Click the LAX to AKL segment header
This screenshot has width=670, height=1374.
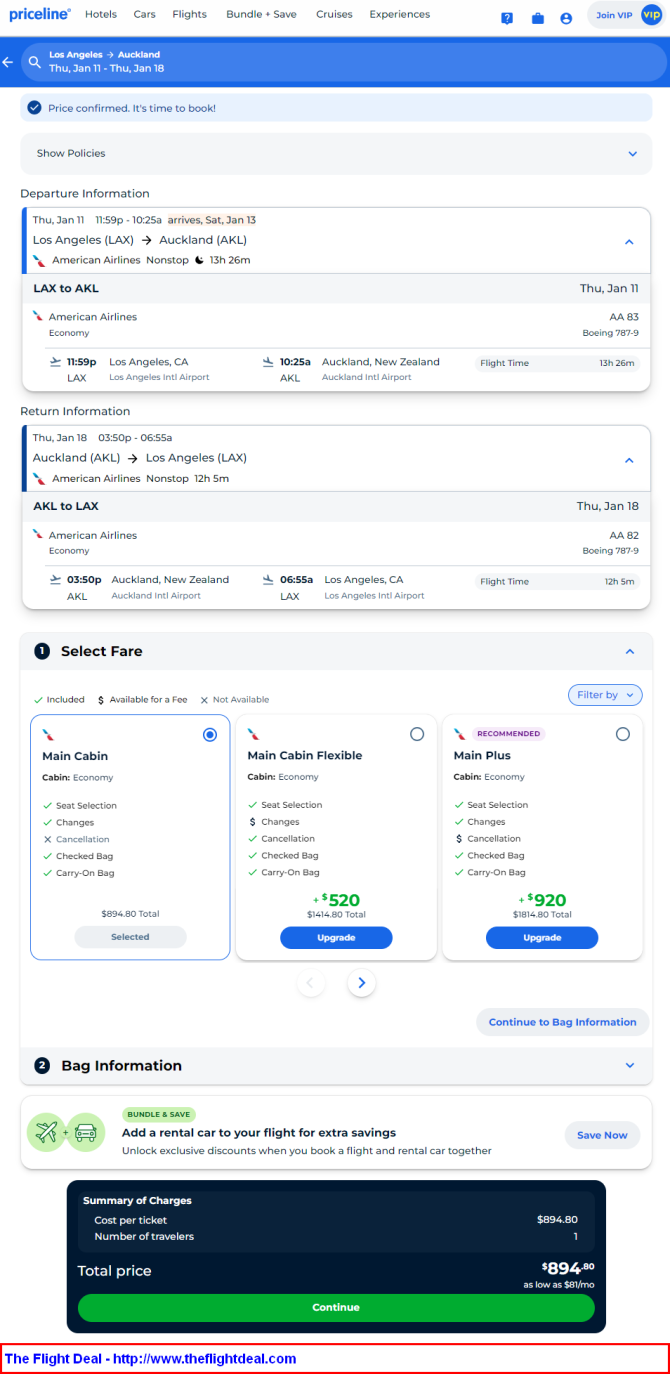click(x=336, y=288)
